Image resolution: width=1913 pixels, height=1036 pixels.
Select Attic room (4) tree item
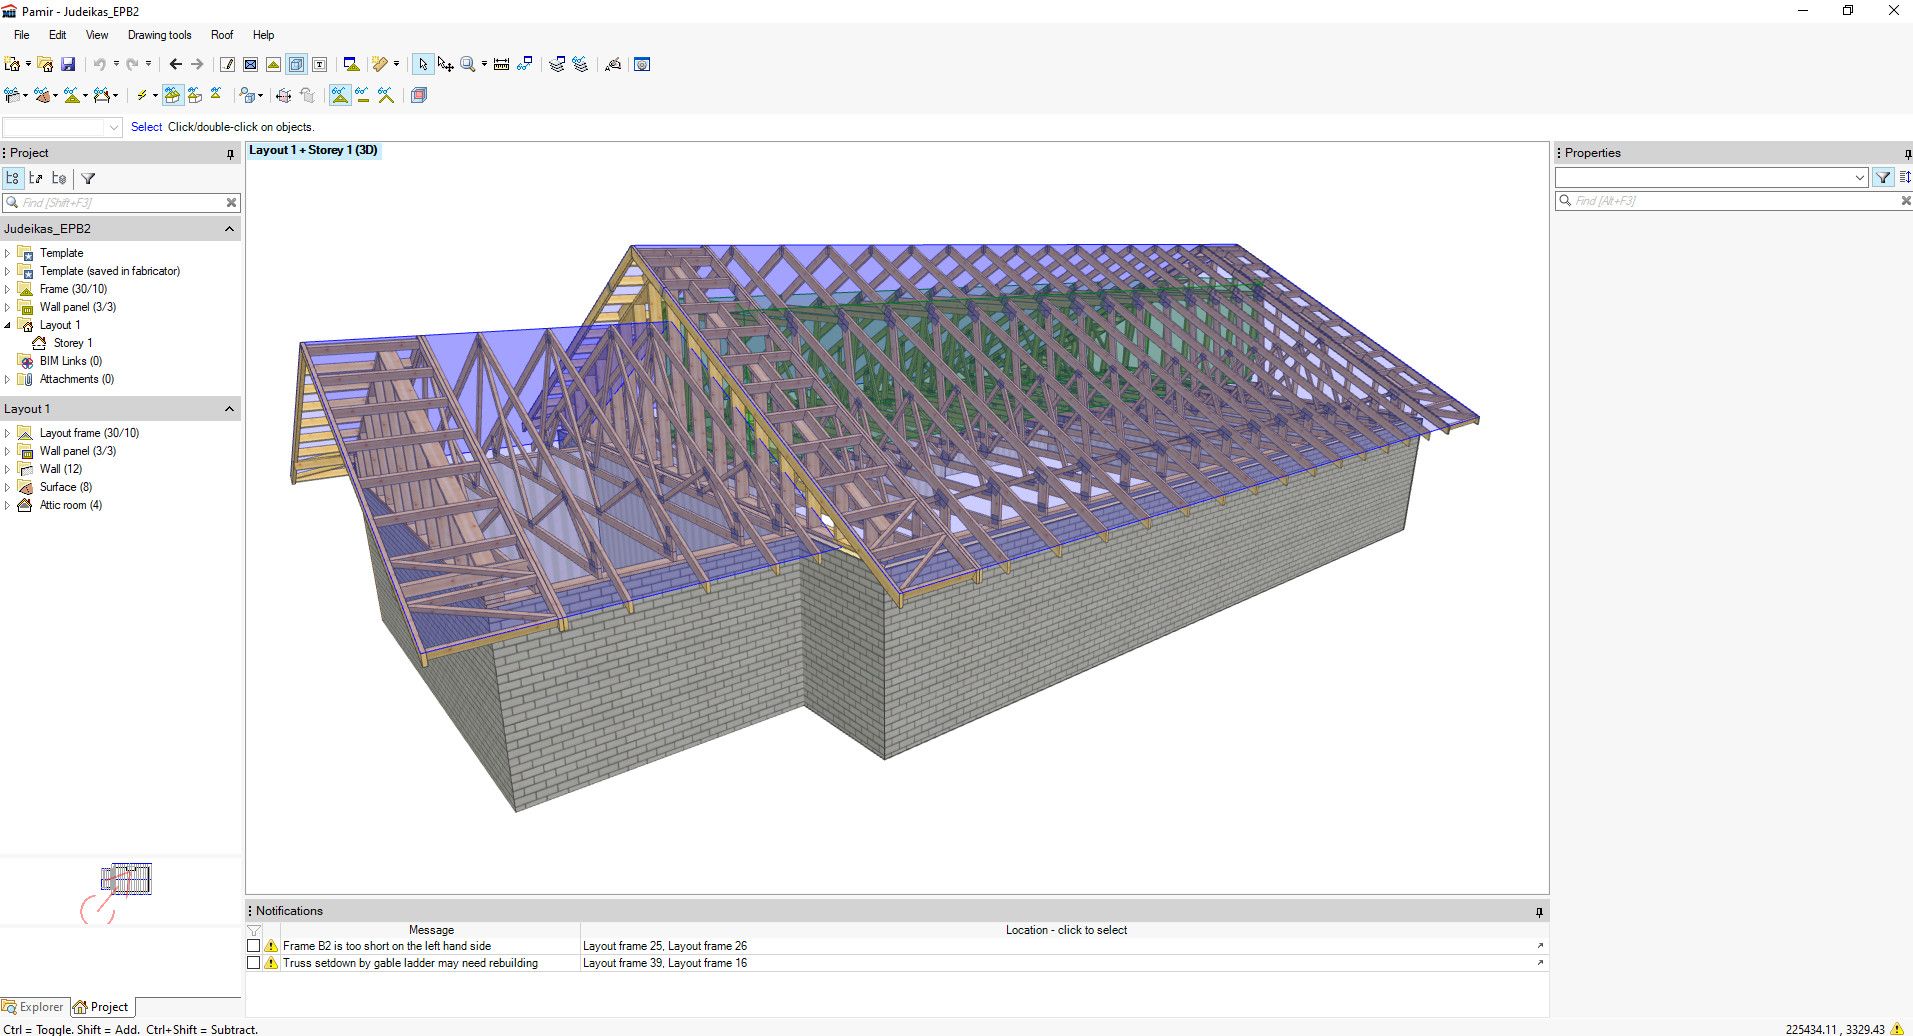[71, 505]
